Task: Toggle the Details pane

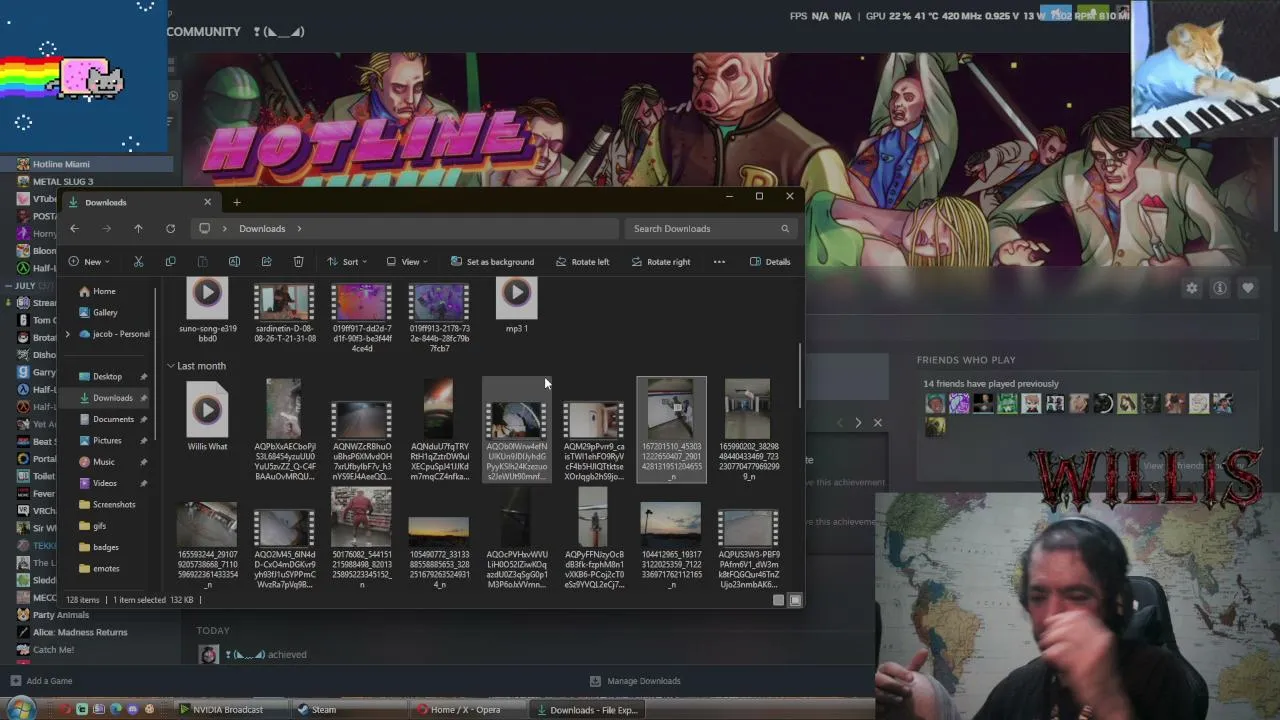Action: pos(770,262)
